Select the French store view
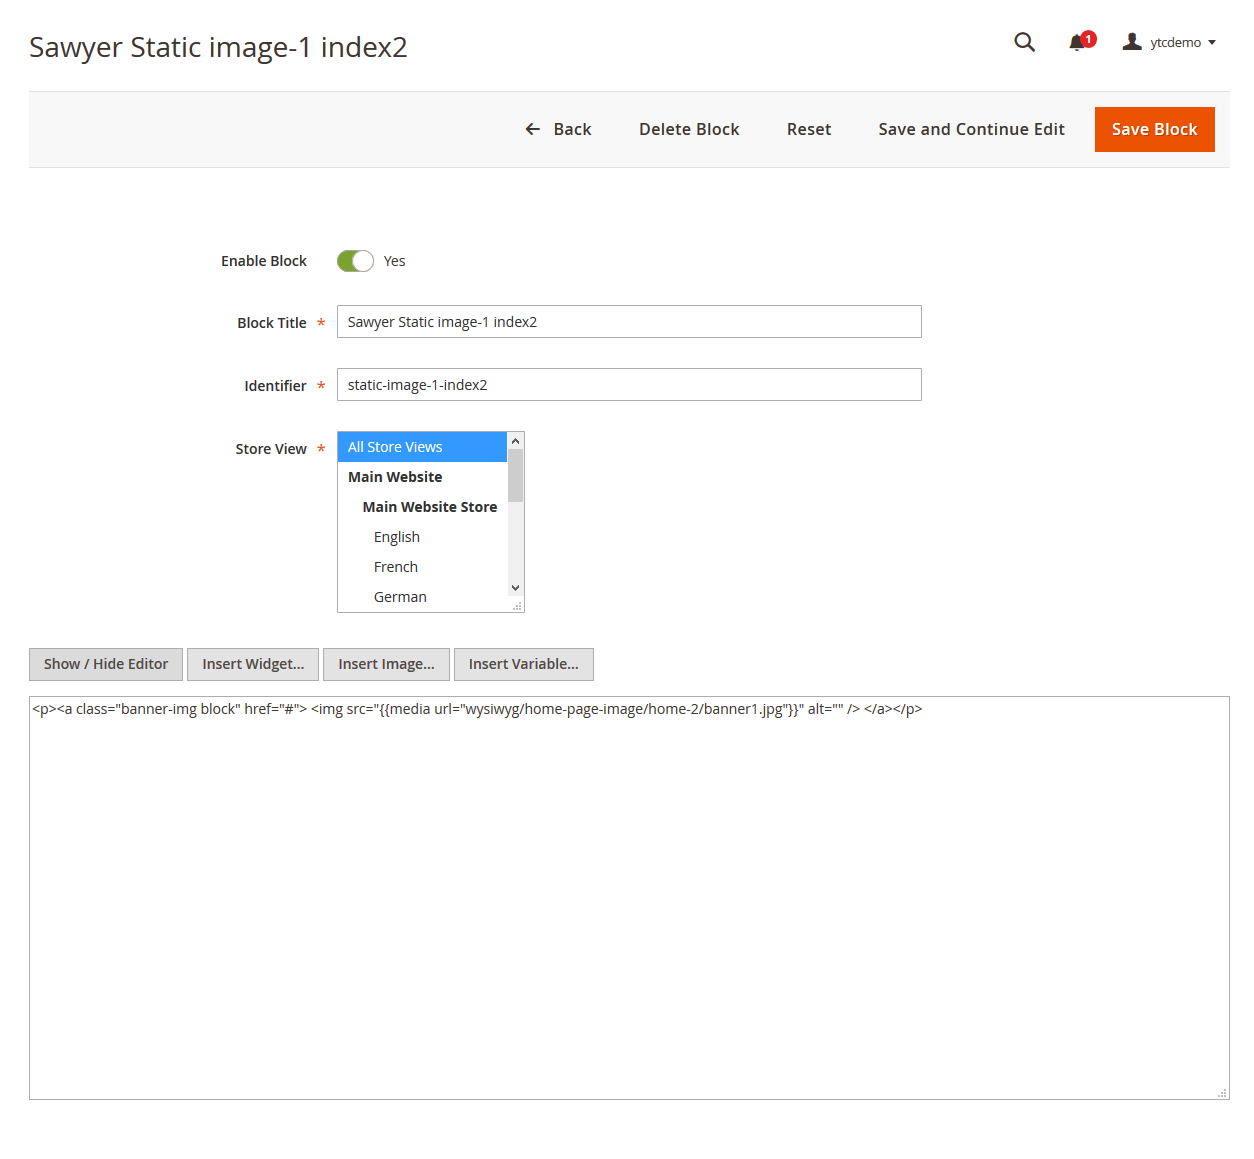This screenshot has height=1159, width=1254. [x=396, y=567]
